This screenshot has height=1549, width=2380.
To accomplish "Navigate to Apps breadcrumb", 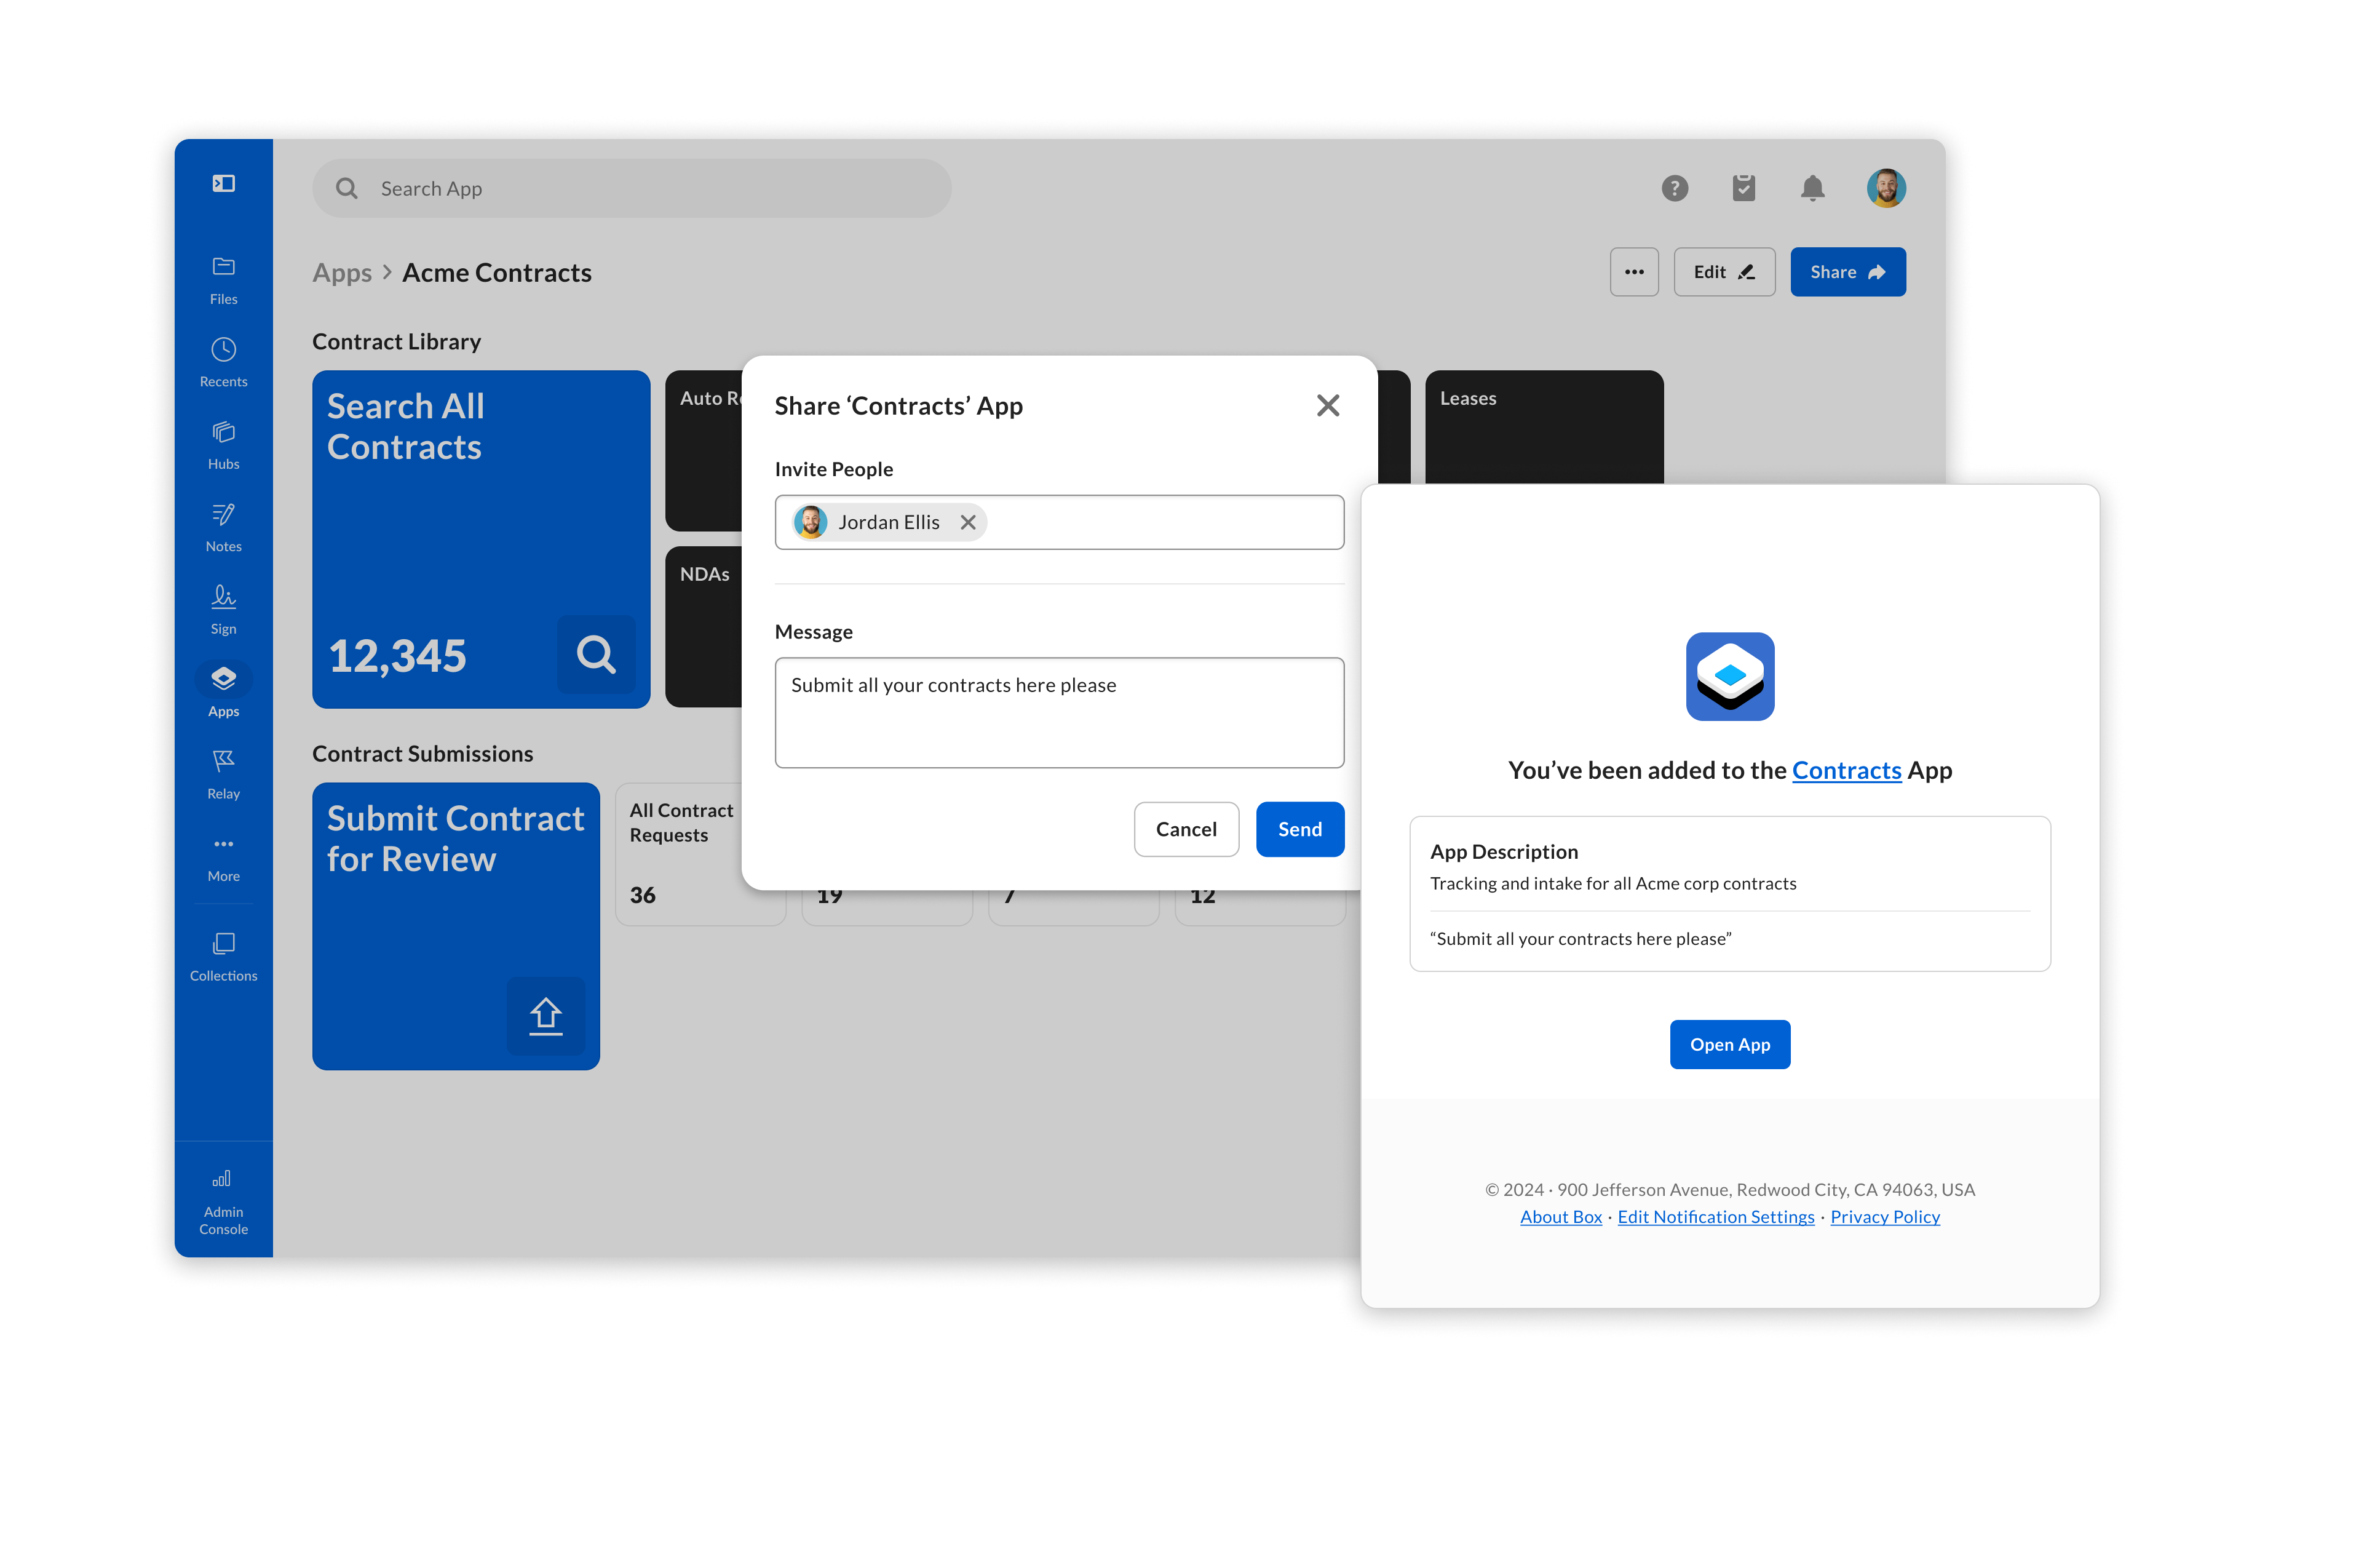I will point(342,273).
